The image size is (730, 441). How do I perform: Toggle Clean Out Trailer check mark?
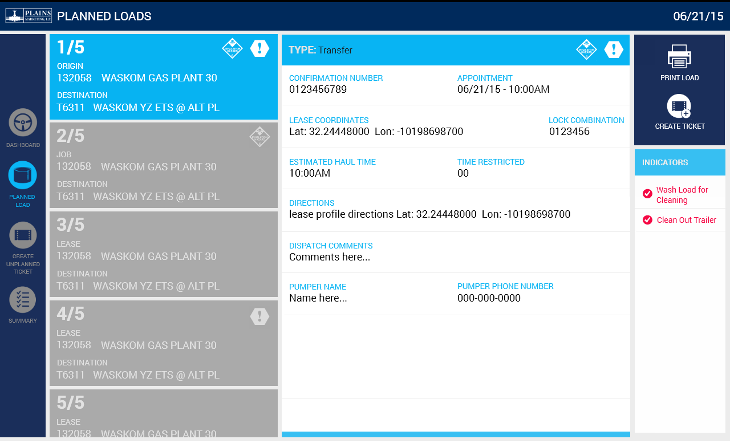(647, 220)
